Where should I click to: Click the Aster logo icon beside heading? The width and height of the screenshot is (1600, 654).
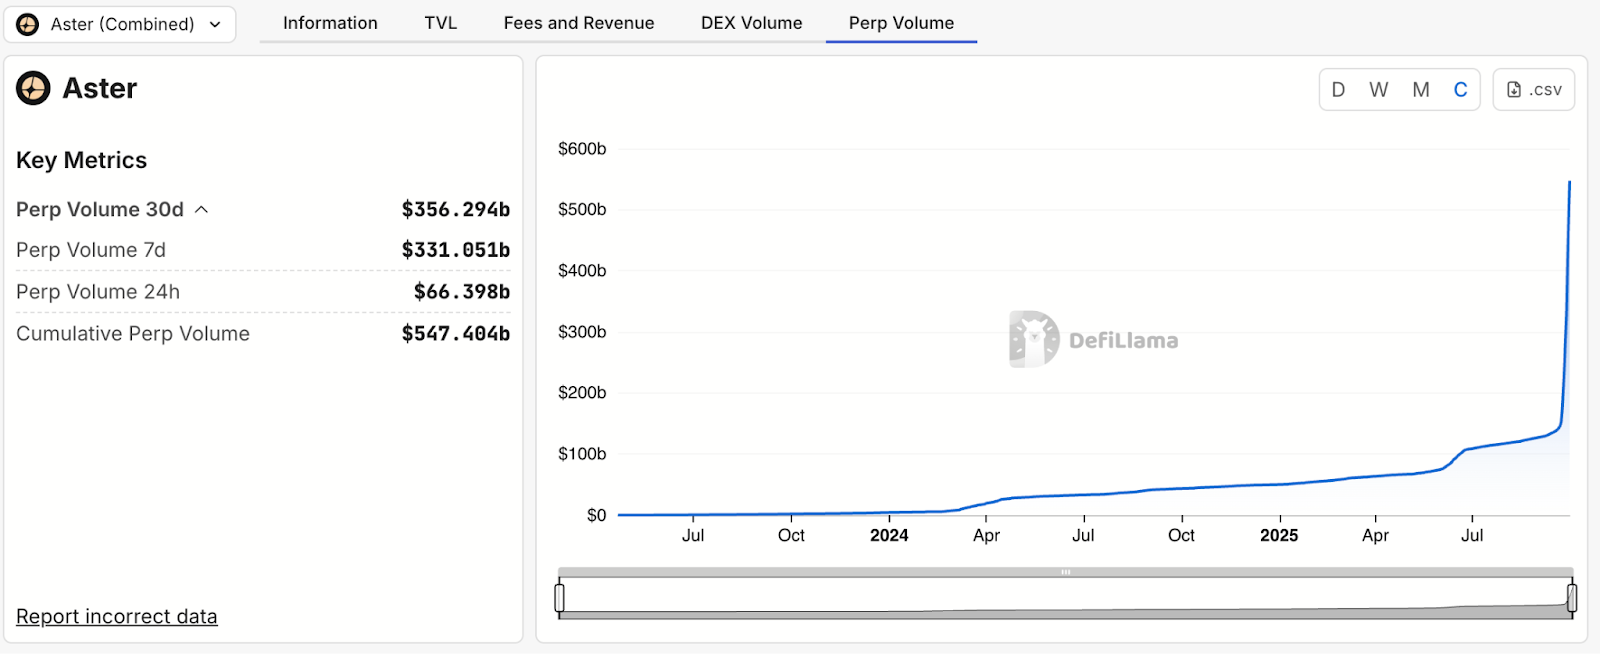click(33, 88)
